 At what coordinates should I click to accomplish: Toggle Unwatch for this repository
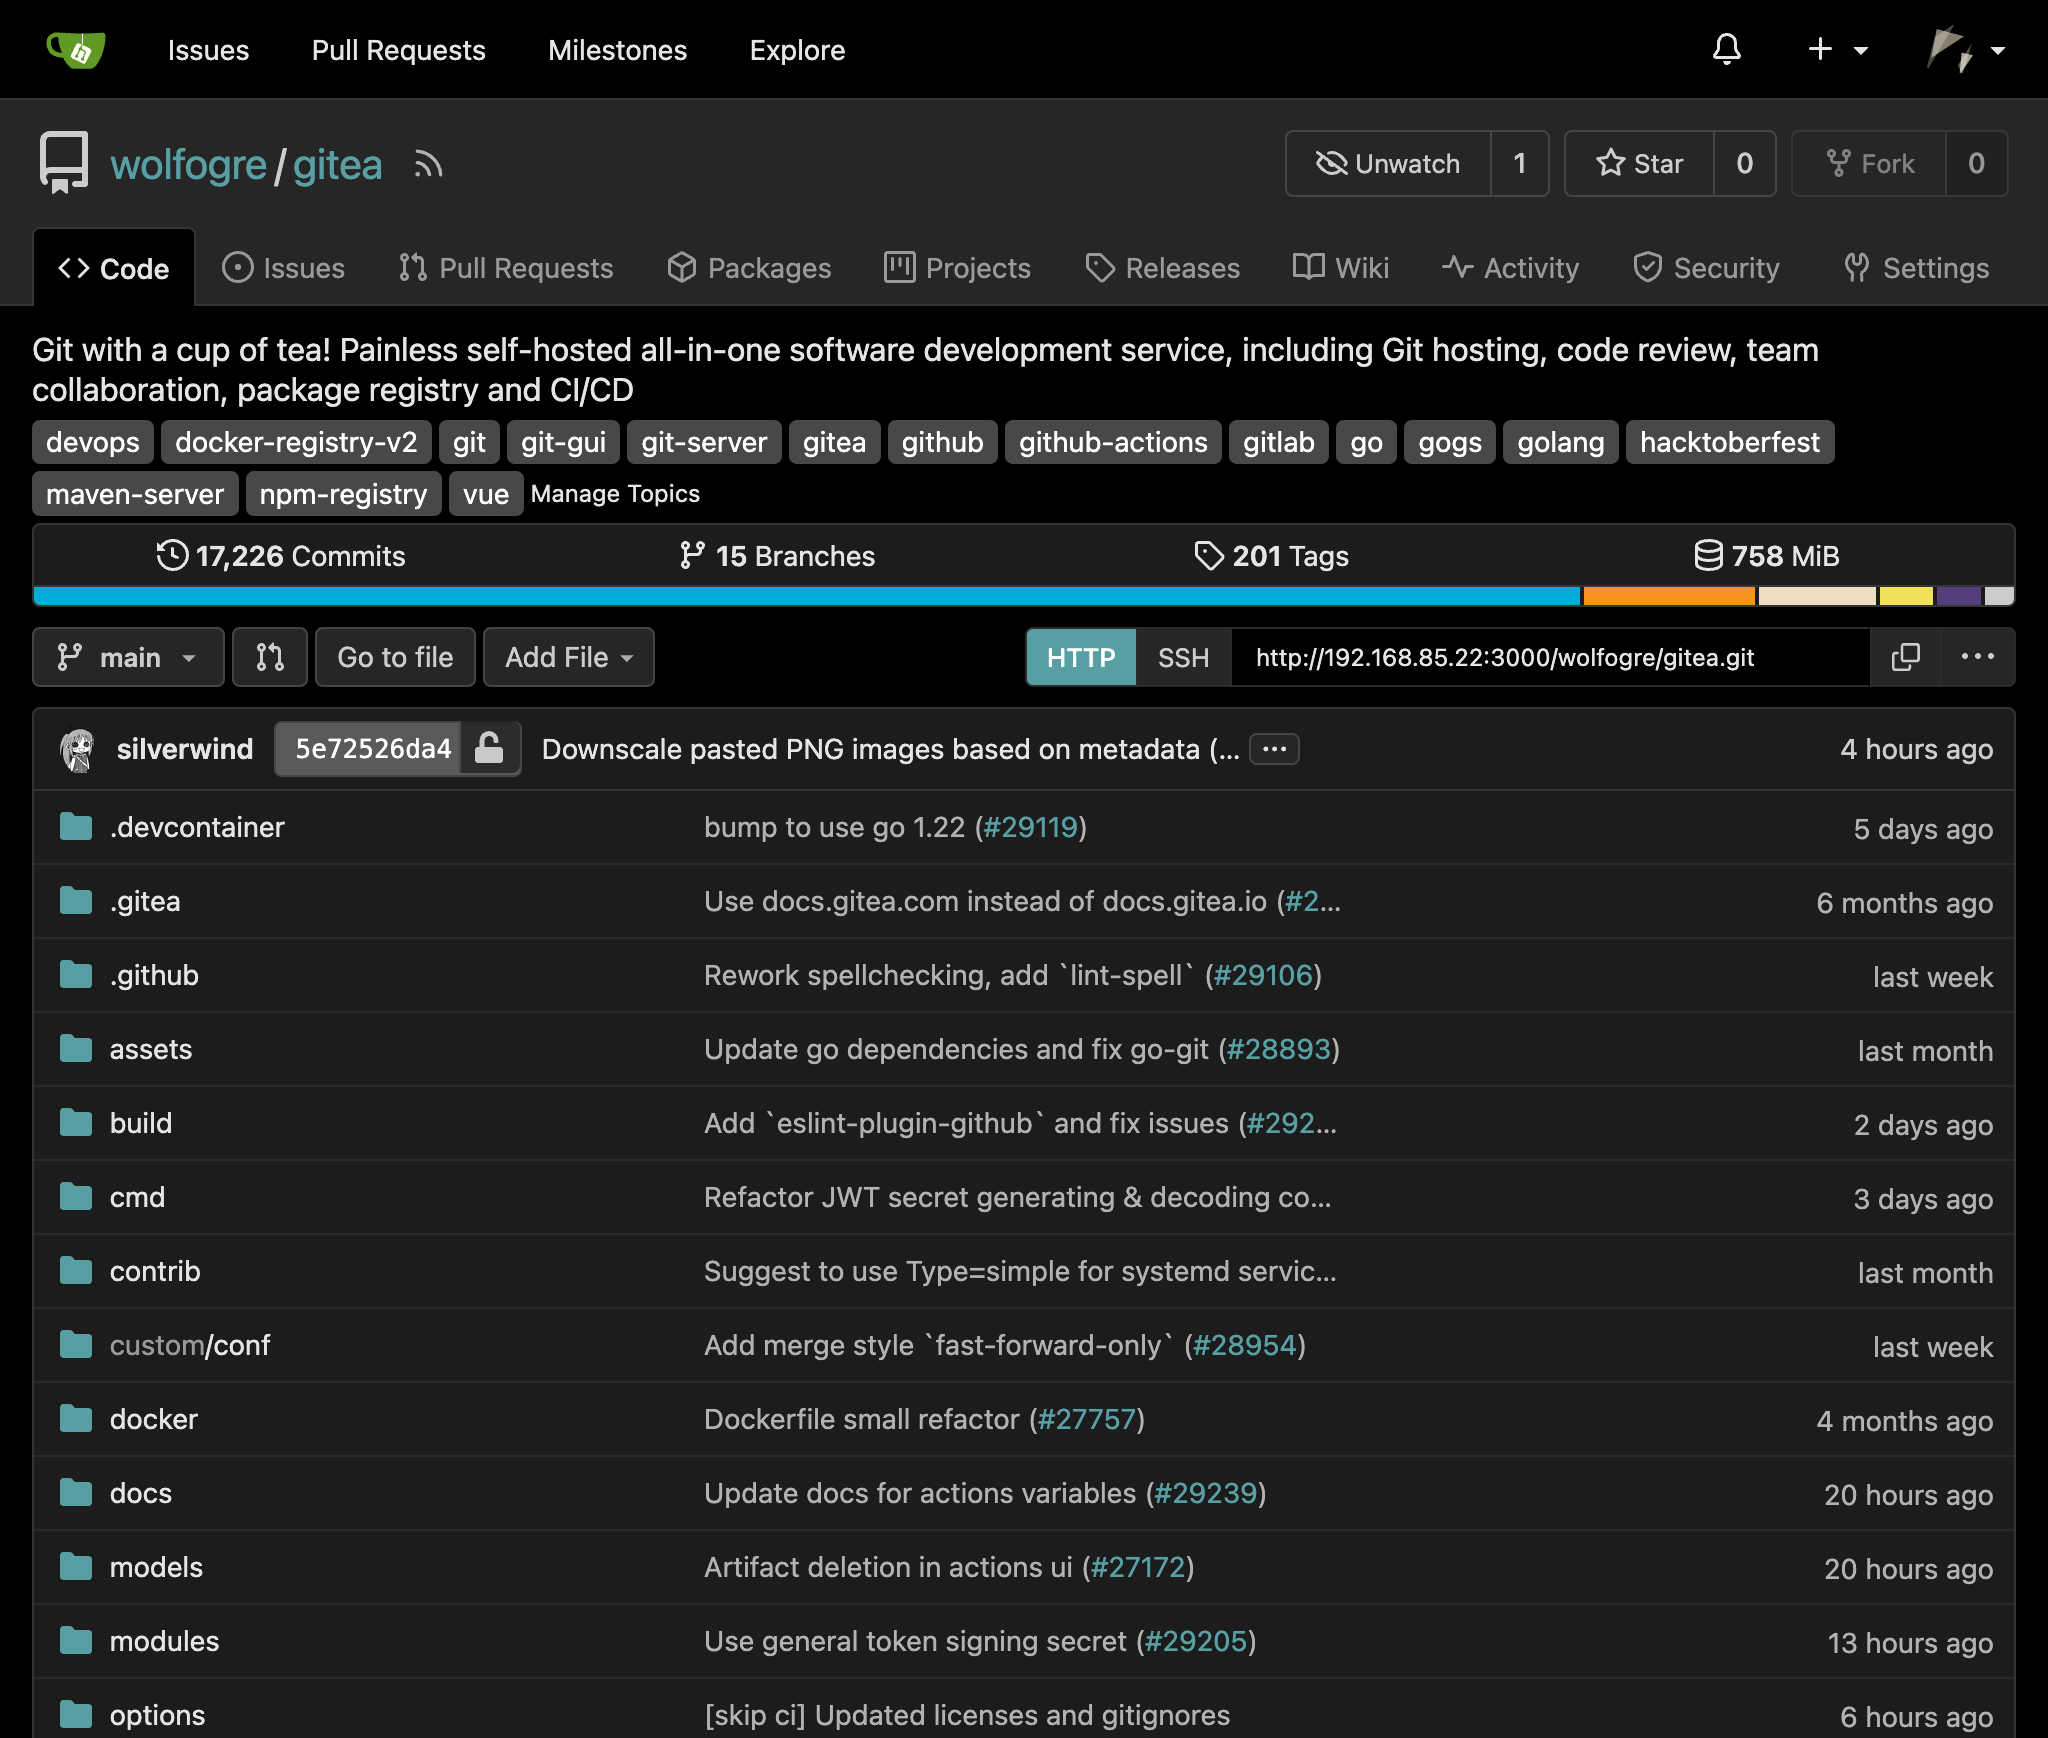click(1388, 163)
